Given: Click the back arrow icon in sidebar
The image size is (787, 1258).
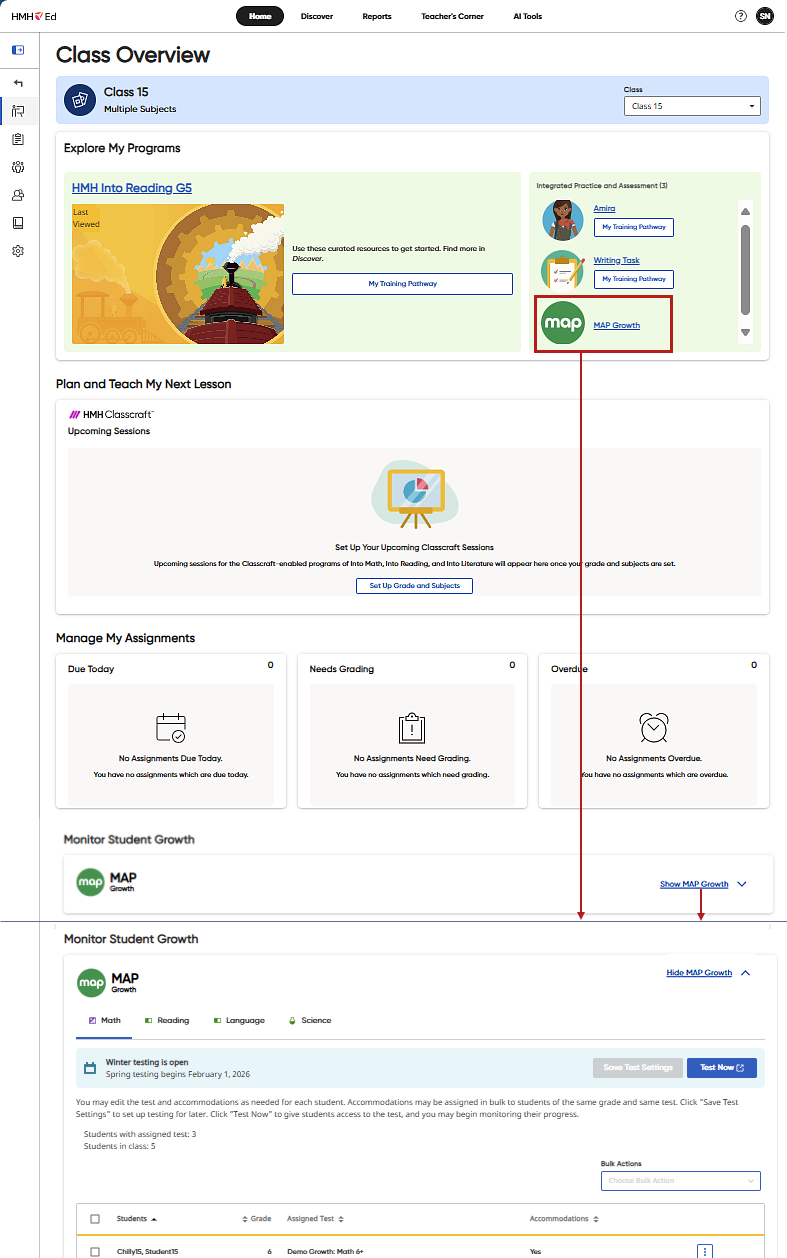Looking at the screenshot, I should point(18,82).
